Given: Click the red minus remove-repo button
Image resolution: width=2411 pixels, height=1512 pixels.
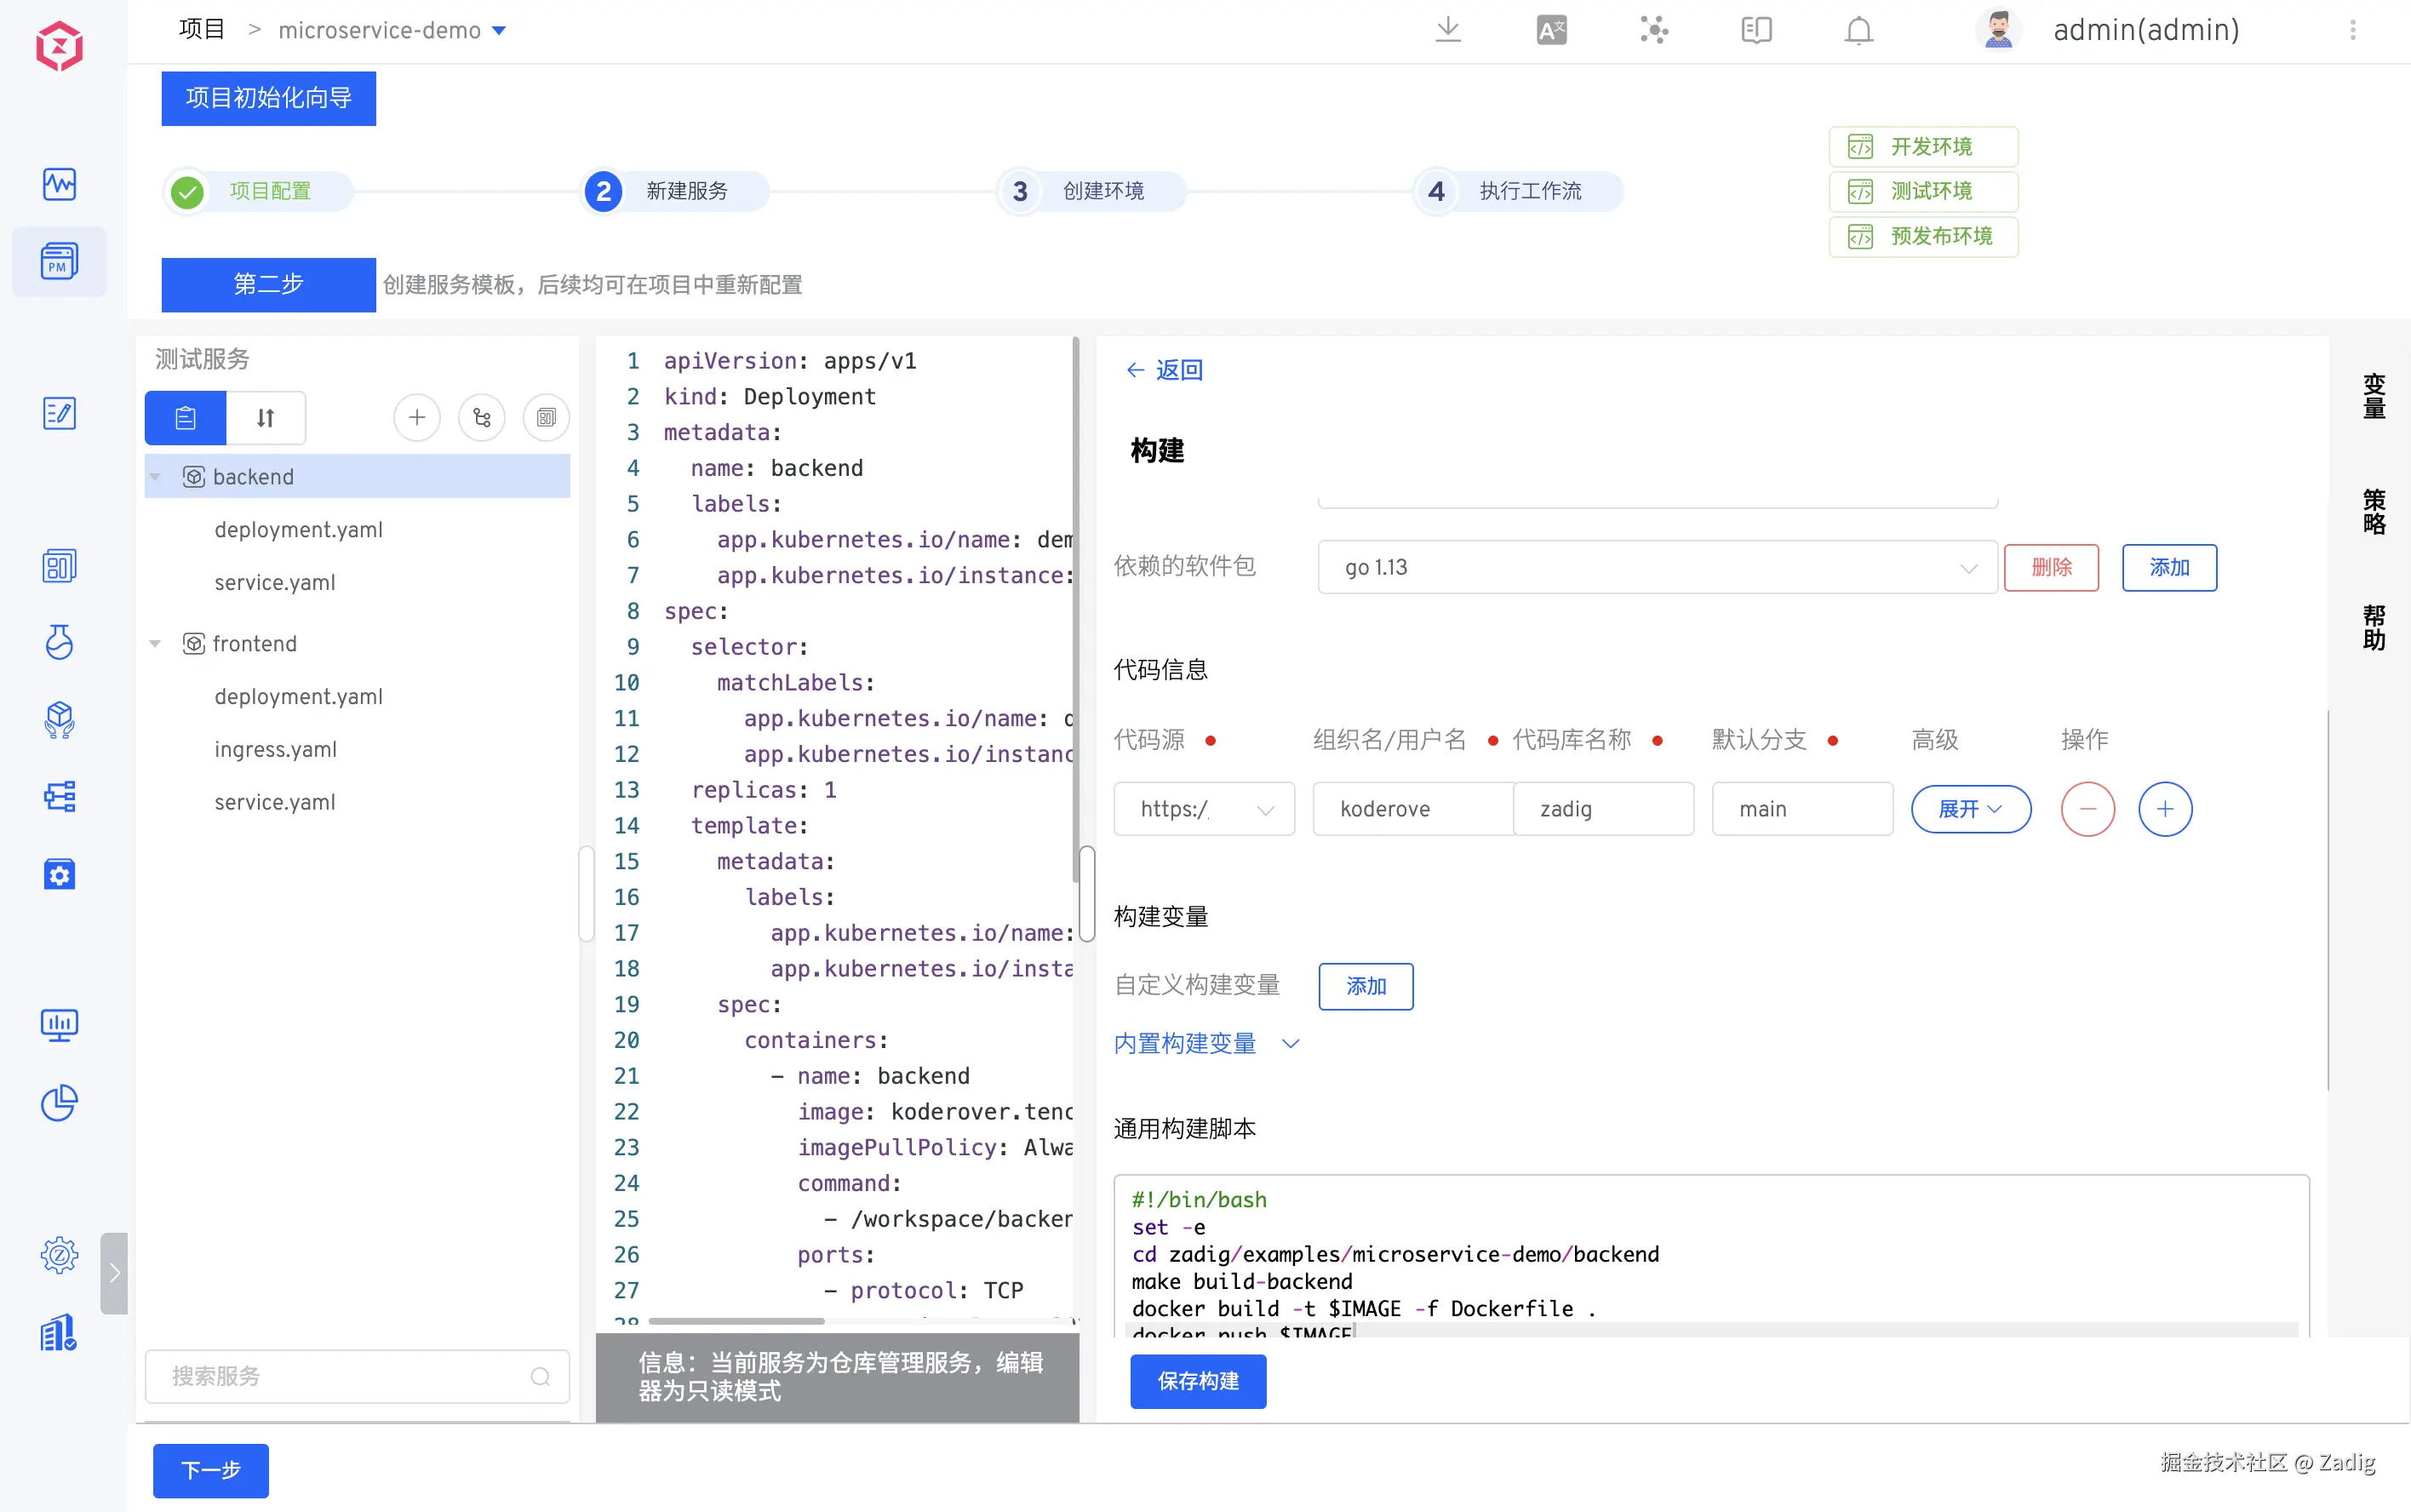Looking at the screenshot, I should pyautogui.click(x=2087, y=809).
